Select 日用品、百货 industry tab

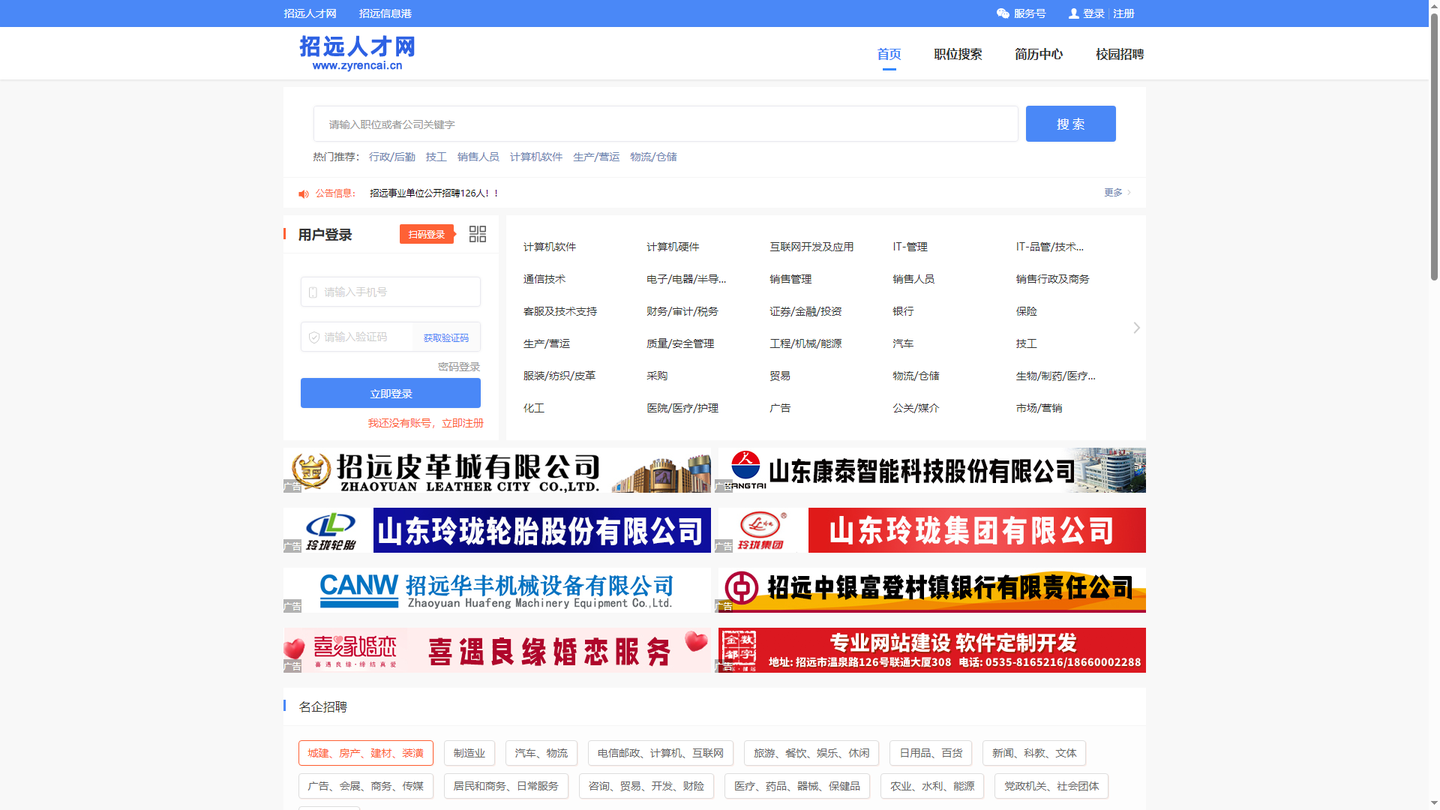(930, 753)
